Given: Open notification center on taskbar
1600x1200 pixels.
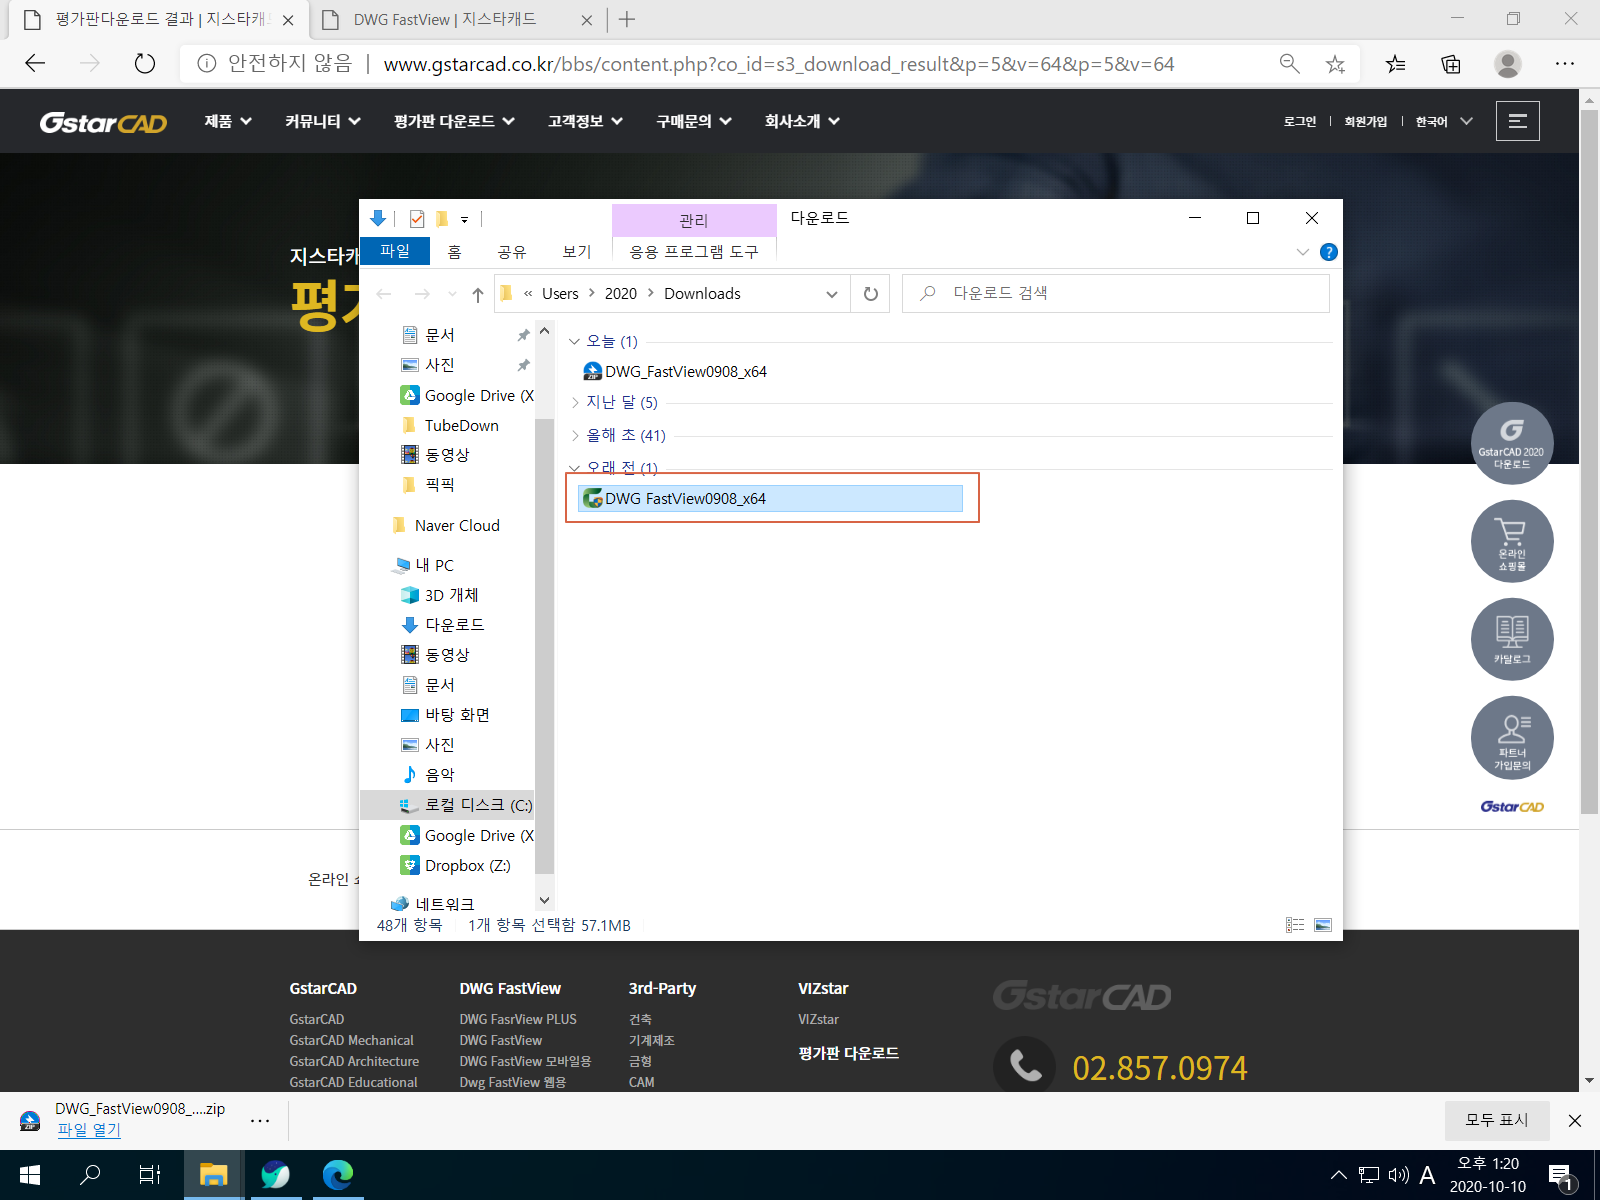Looking at the screenshot, I should (1560, 1176).
